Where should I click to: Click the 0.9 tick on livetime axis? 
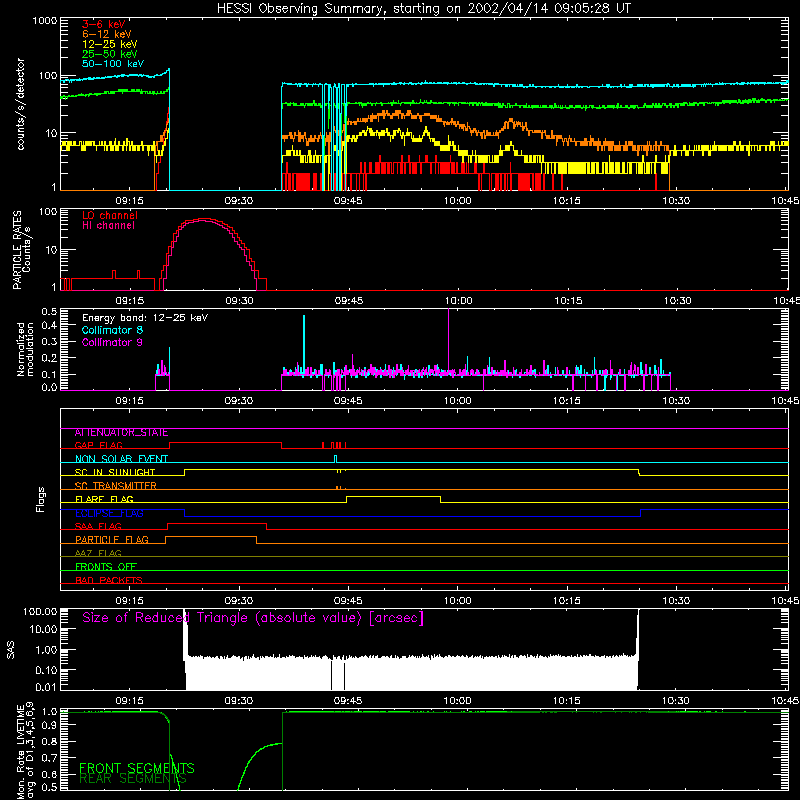click(x=49, y=725)
